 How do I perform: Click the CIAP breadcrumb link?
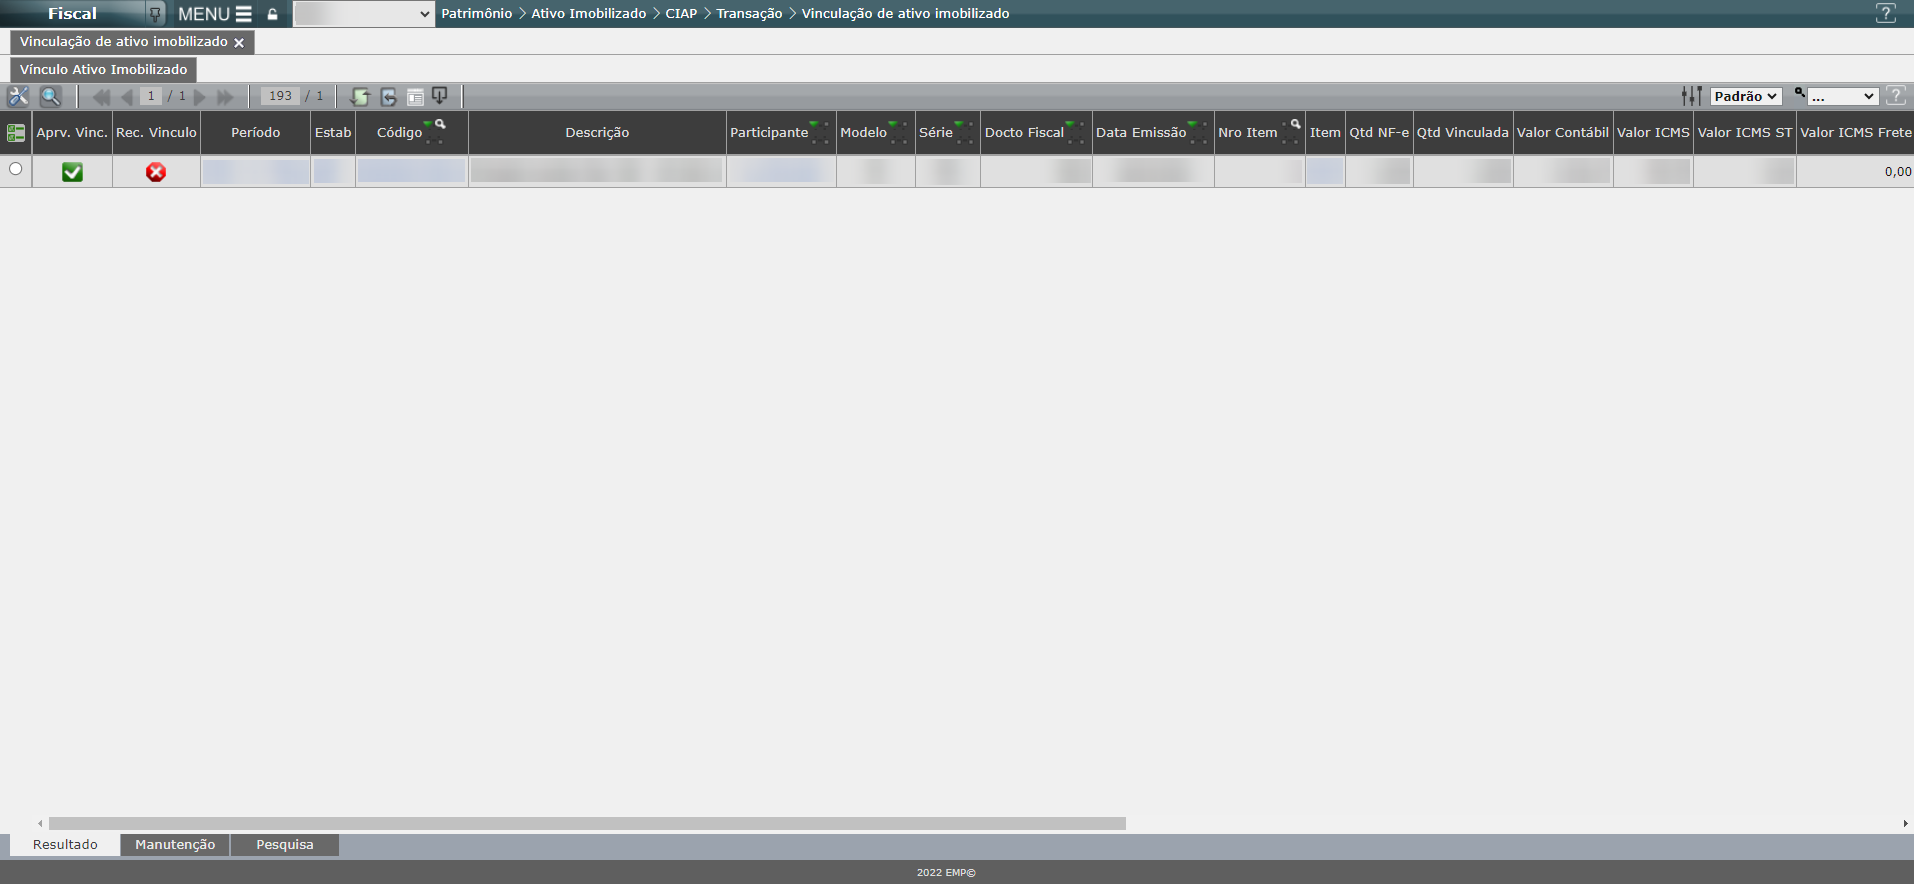click(x=681, y=14)
